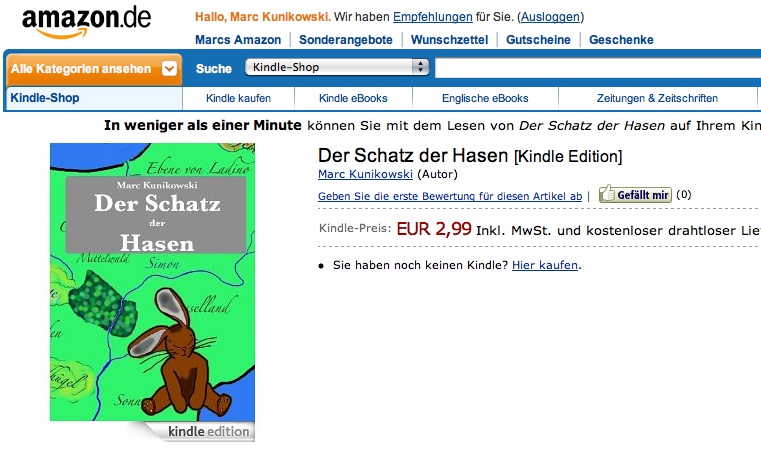Click the Ausloggen link
The height and width of the screenshot is (455, 761).
(x=550, y=17)
